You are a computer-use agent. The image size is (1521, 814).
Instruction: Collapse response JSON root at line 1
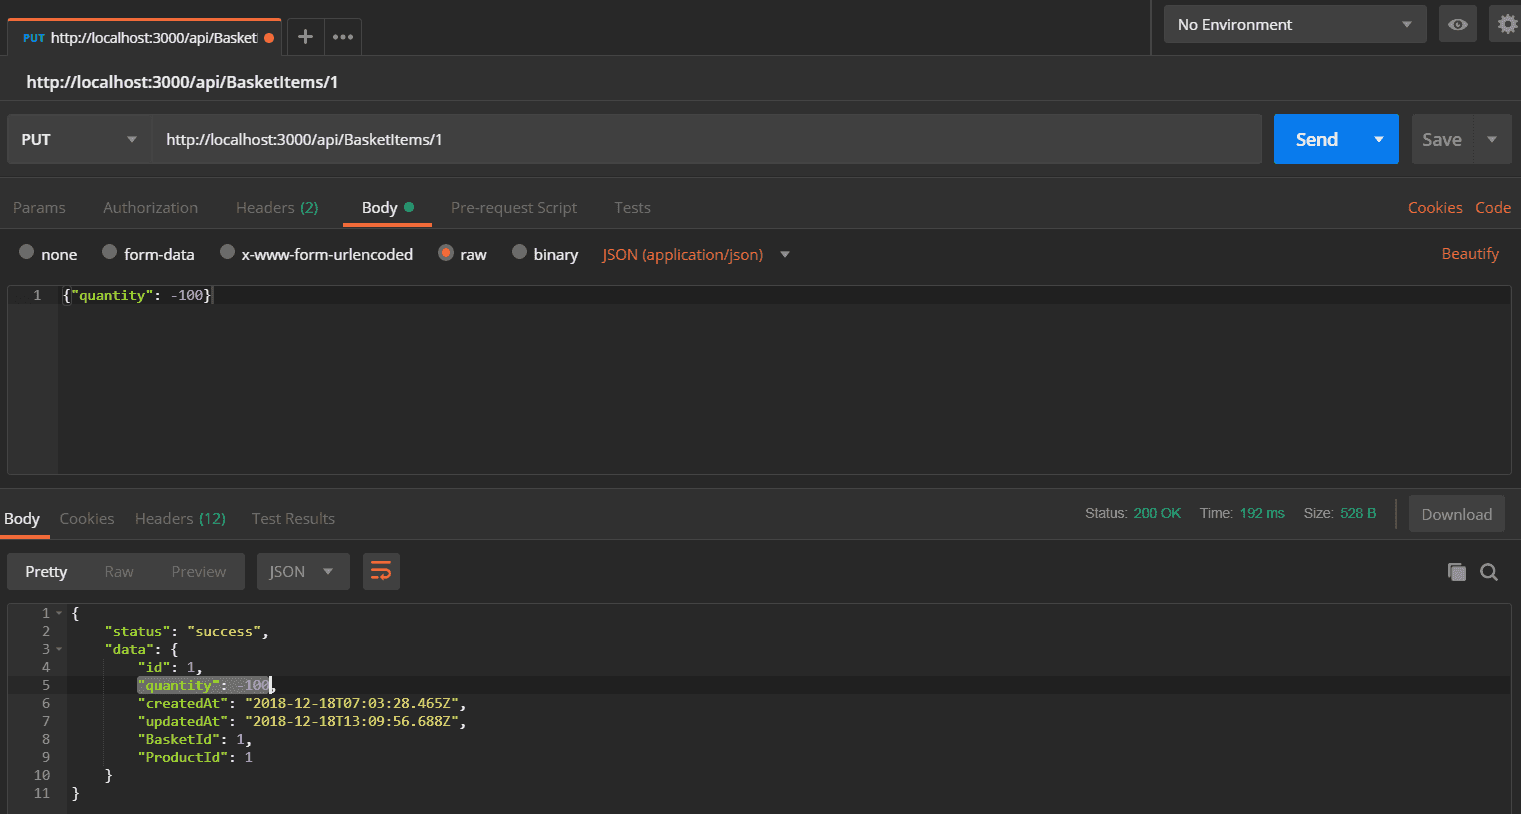[59, 613]
